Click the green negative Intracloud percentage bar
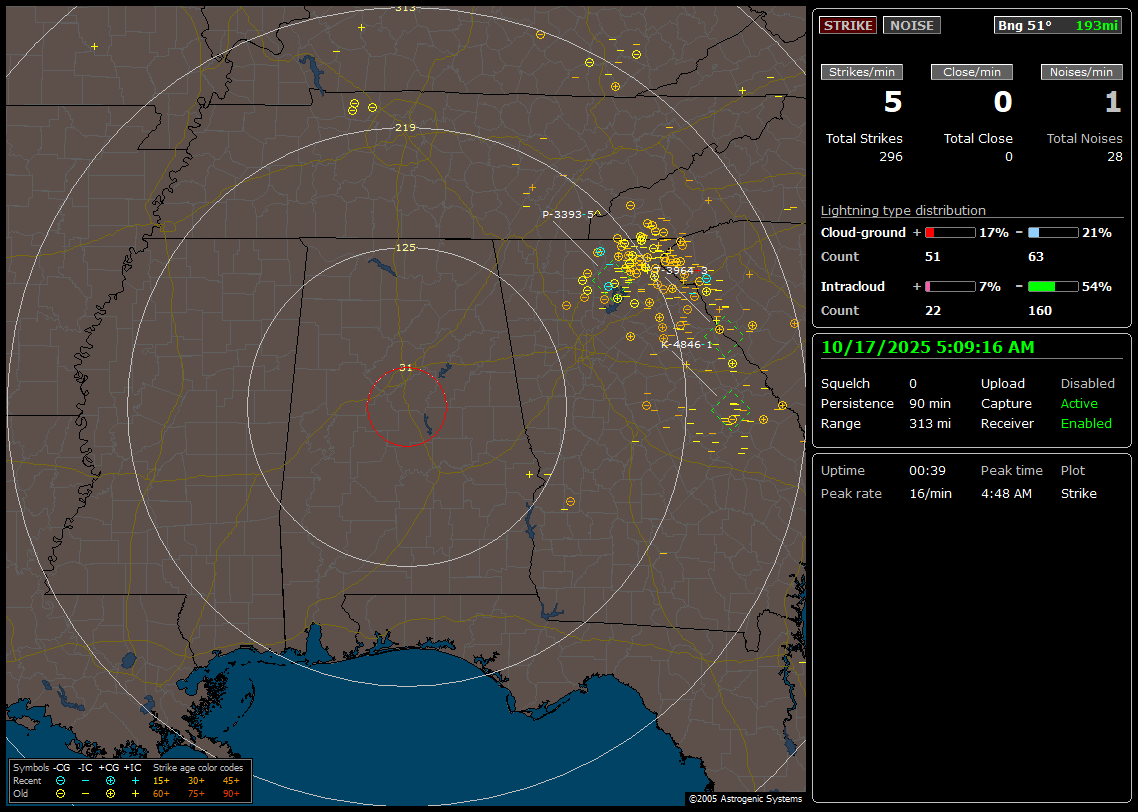 point(1052,286)
